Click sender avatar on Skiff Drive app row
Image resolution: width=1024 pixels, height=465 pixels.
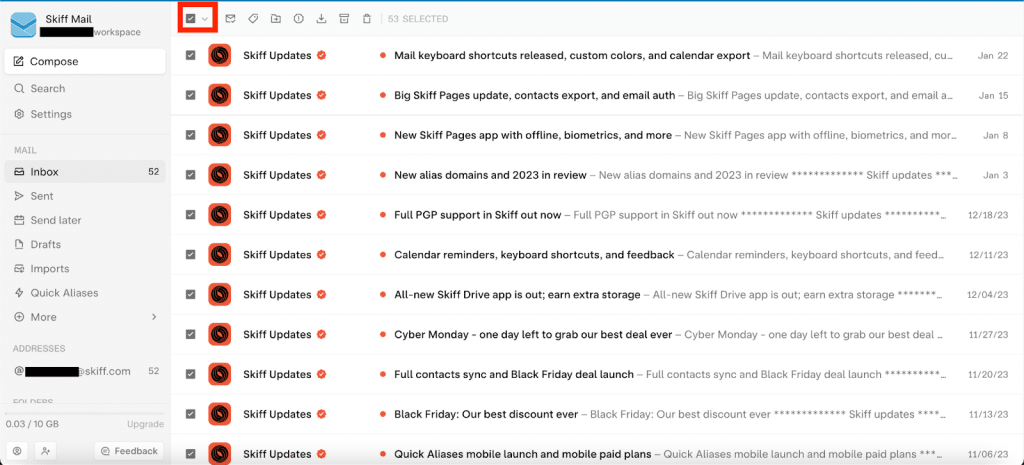click(x=219, y=295)
